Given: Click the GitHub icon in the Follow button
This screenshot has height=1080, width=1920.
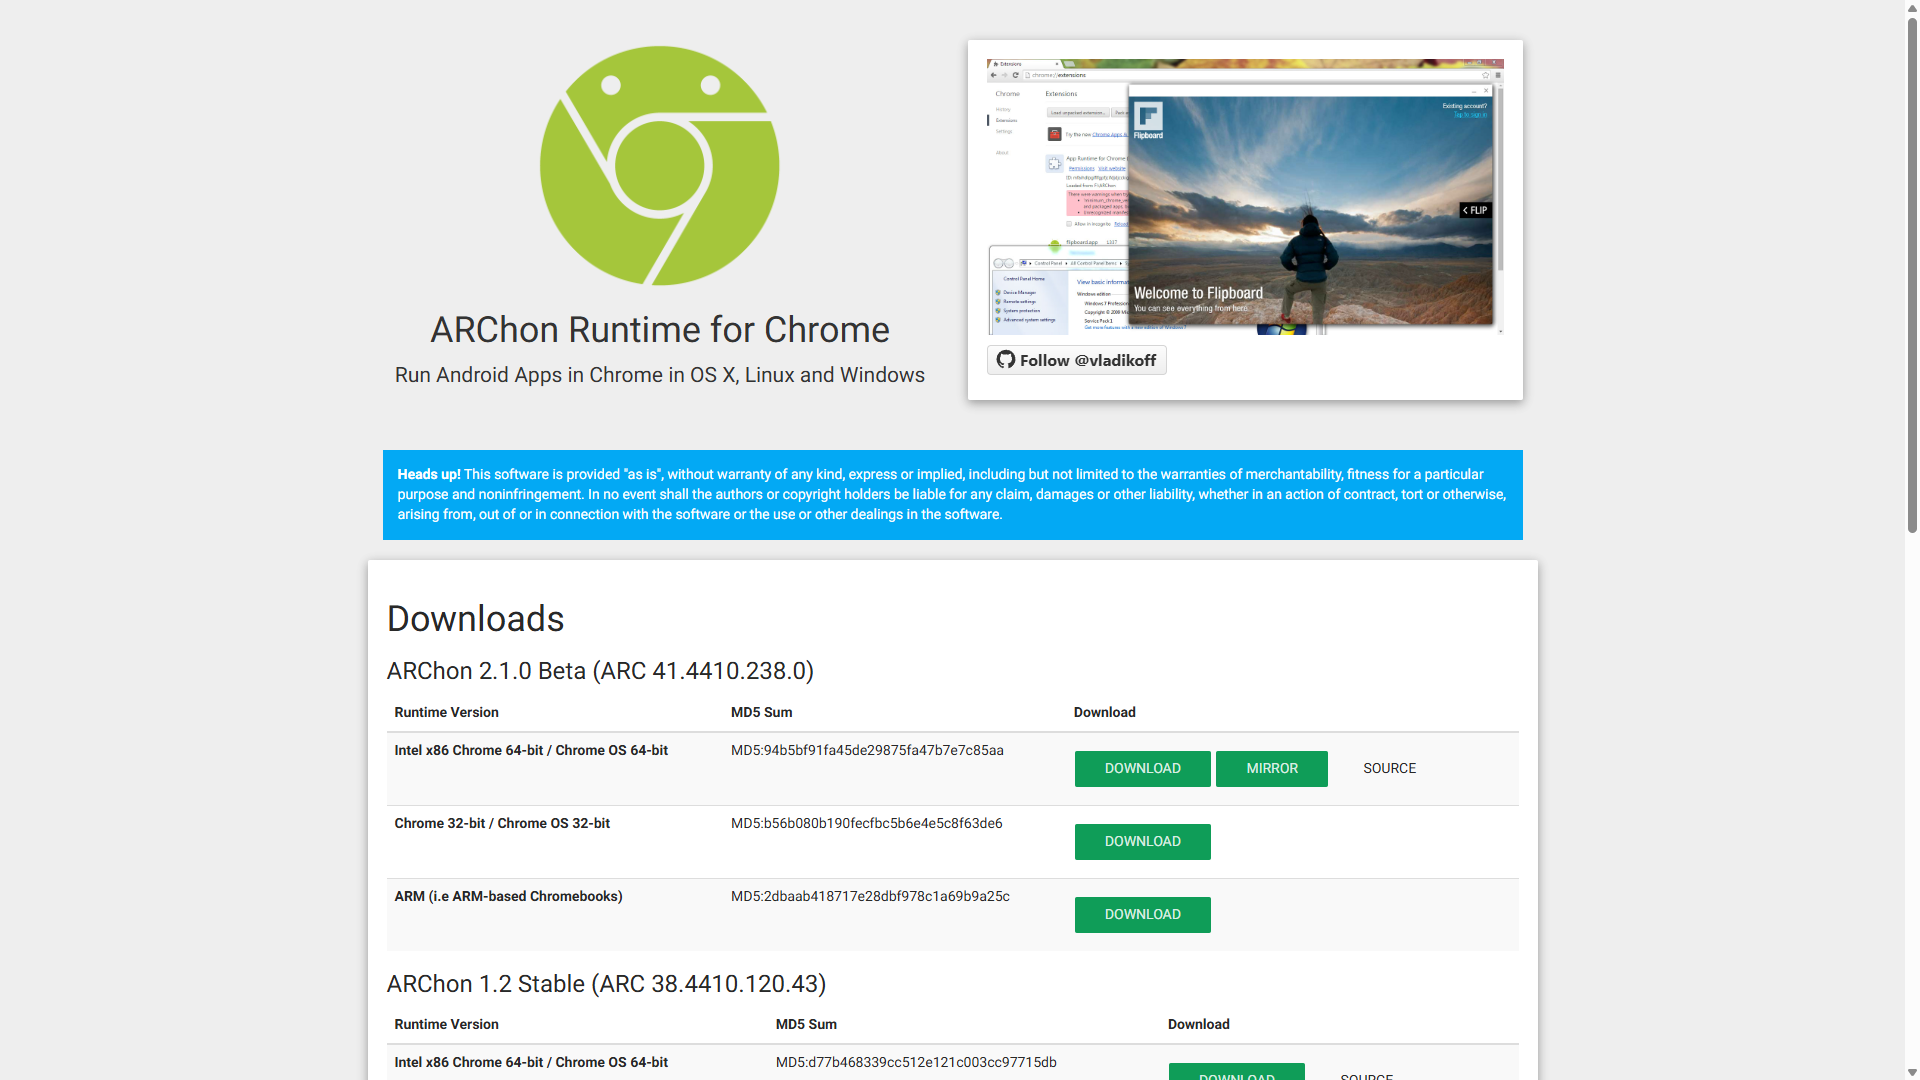Looking at the screenshot, I should 1006,360.
